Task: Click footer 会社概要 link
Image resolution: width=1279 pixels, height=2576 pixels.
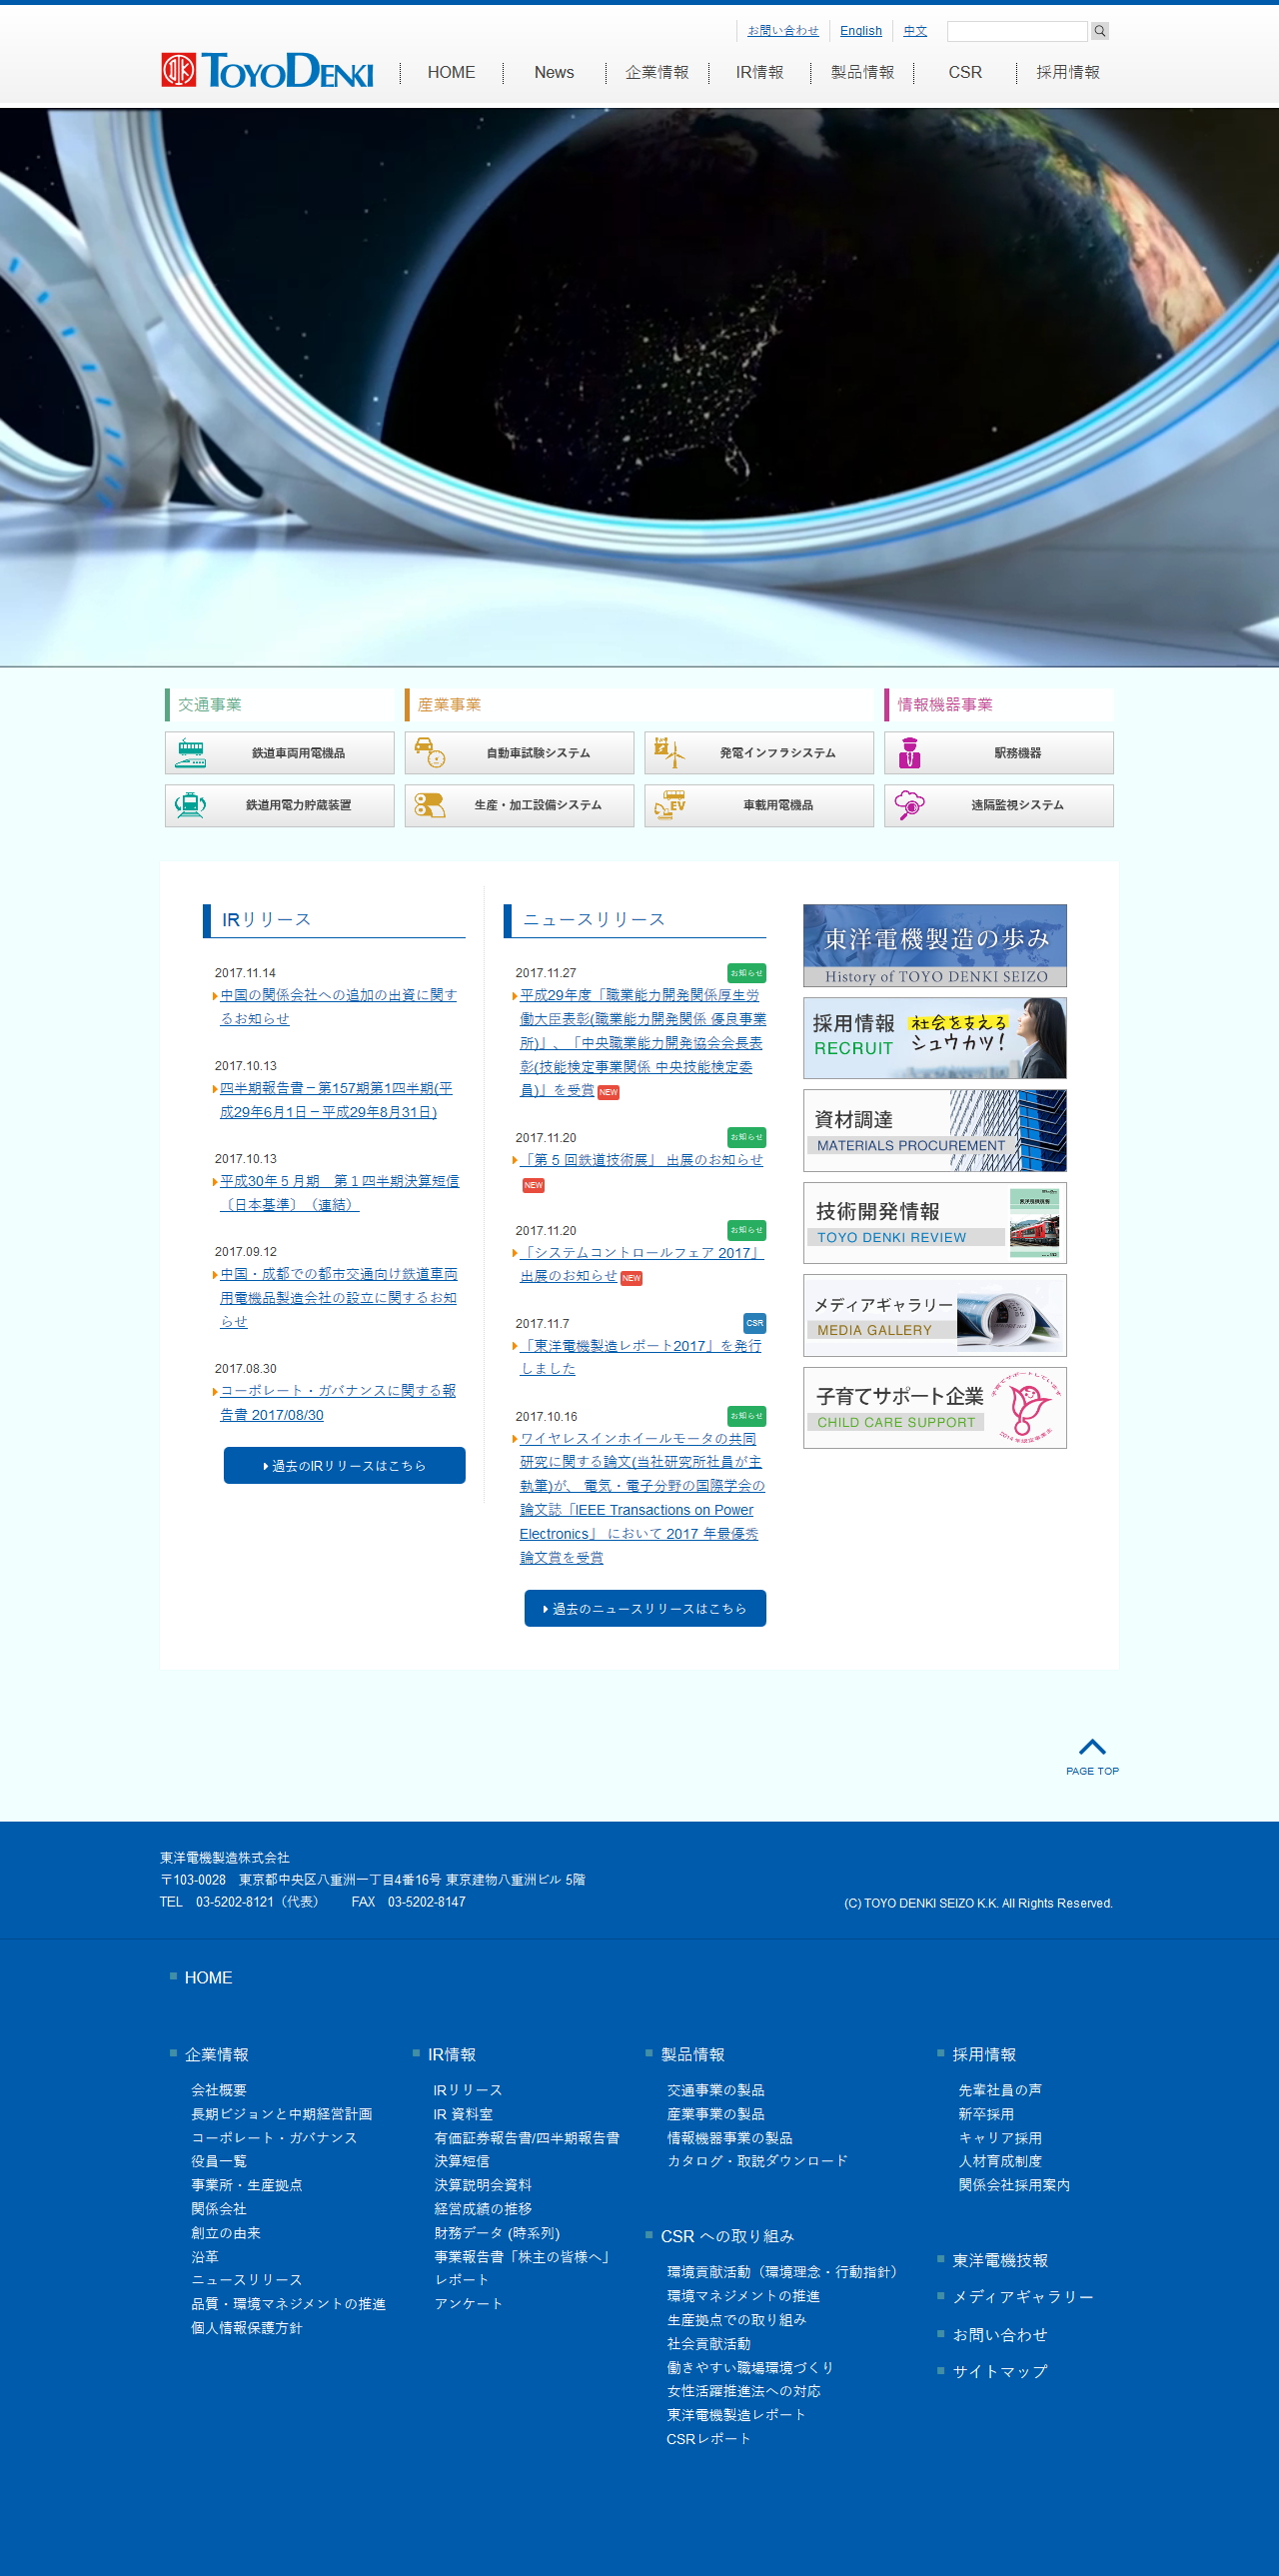Action: point(219,2090)
